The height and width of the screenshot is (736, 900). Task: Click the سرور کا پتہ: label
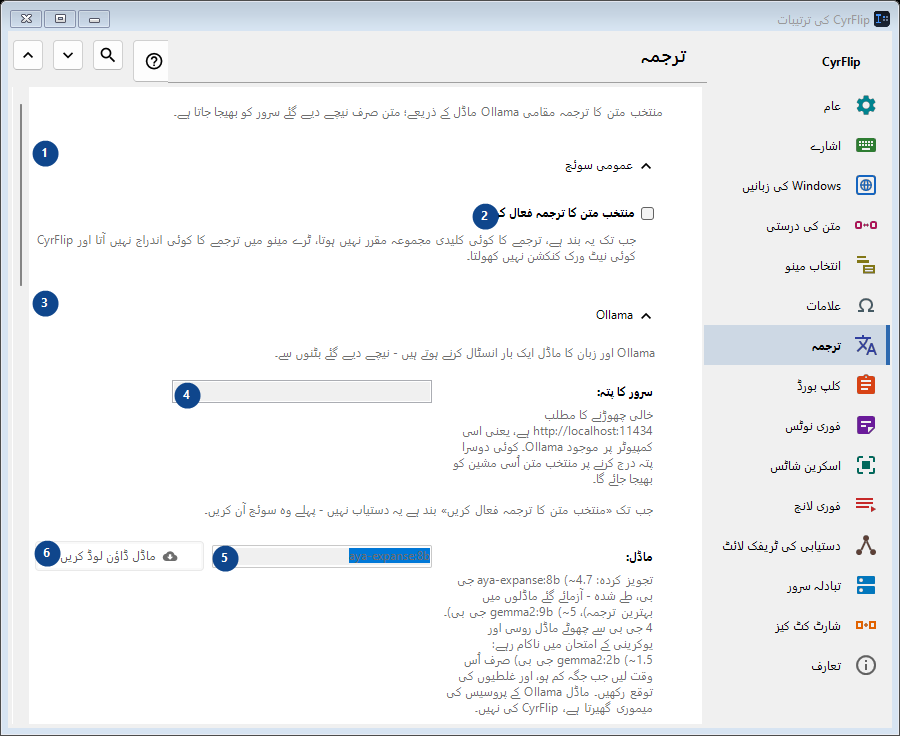tap(624, 393)
